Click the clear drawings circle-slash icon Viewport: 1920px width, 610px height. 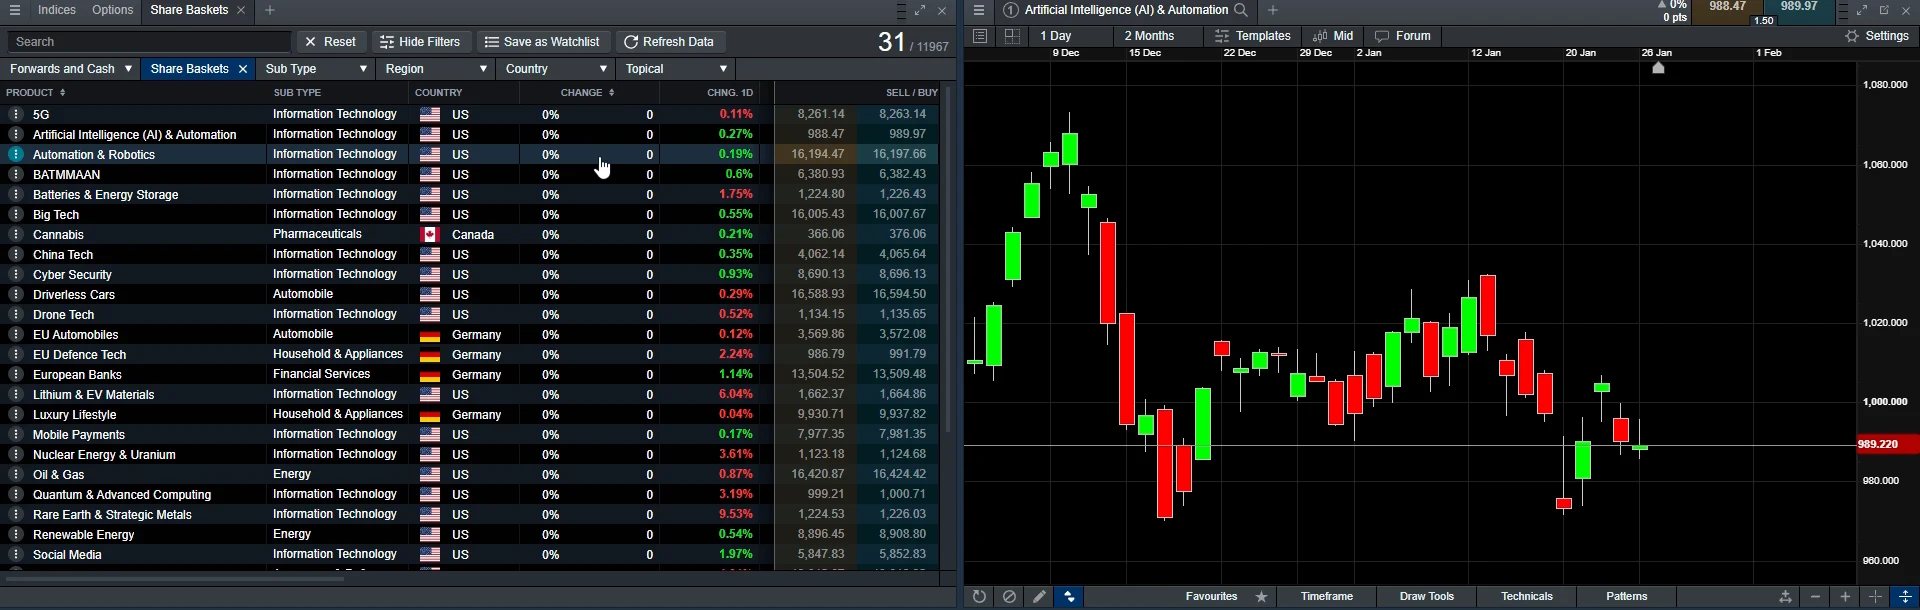coord(1010,597)
